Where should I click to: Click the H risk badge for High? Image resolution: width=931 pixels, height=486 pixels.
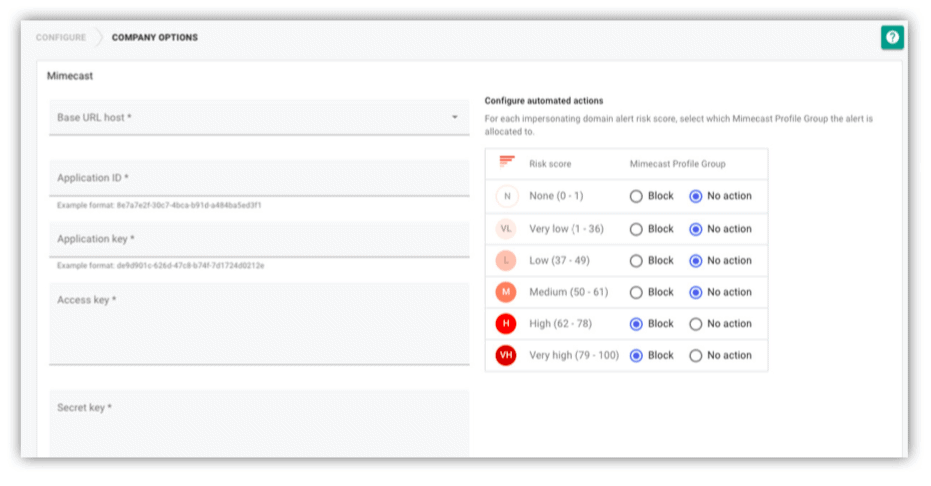[x=506, y=323]
